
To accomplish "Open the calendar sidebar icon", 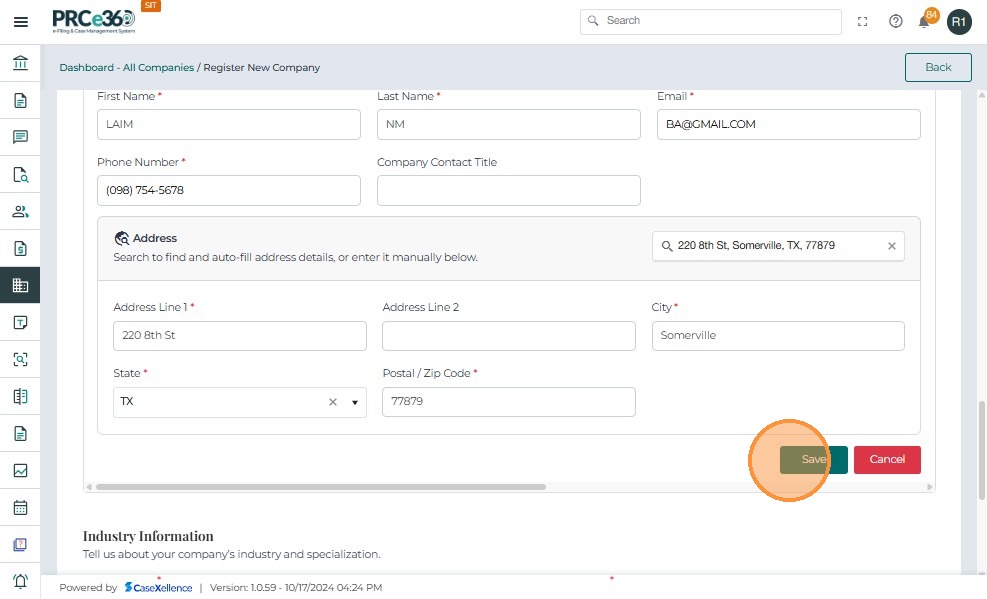I will pyautogui.click(x=20, y=507).
